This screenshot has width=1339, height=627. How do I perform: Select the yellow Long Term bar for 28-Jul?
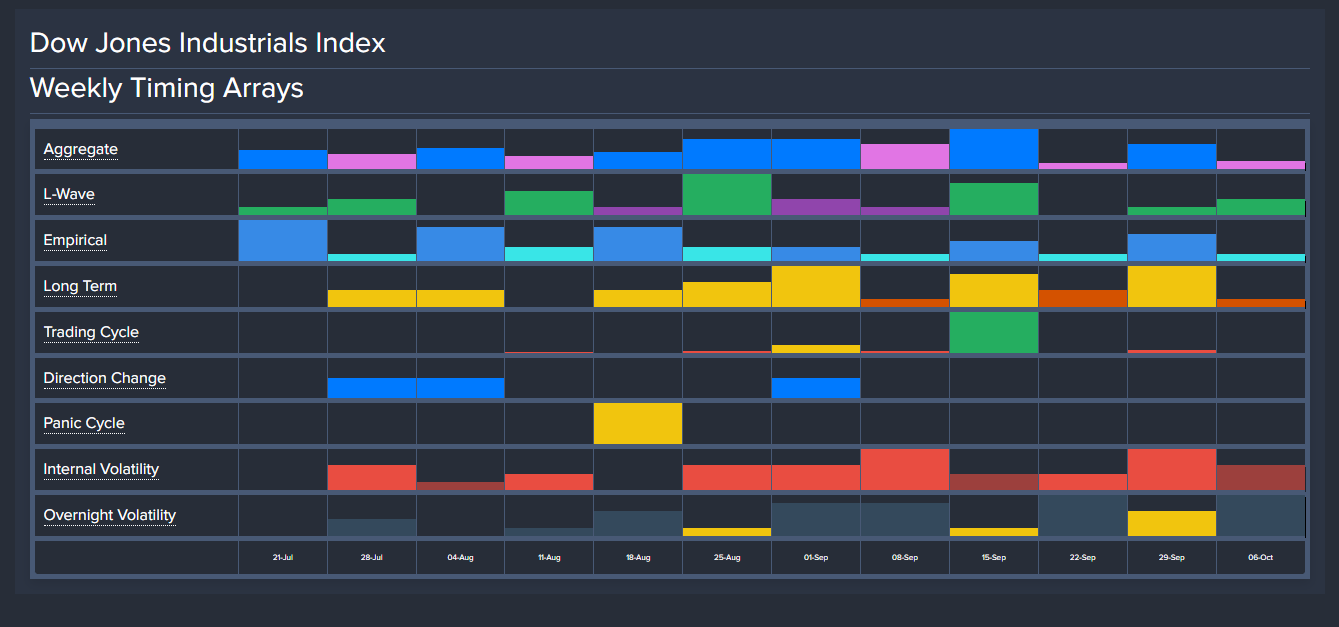(372, 299)
